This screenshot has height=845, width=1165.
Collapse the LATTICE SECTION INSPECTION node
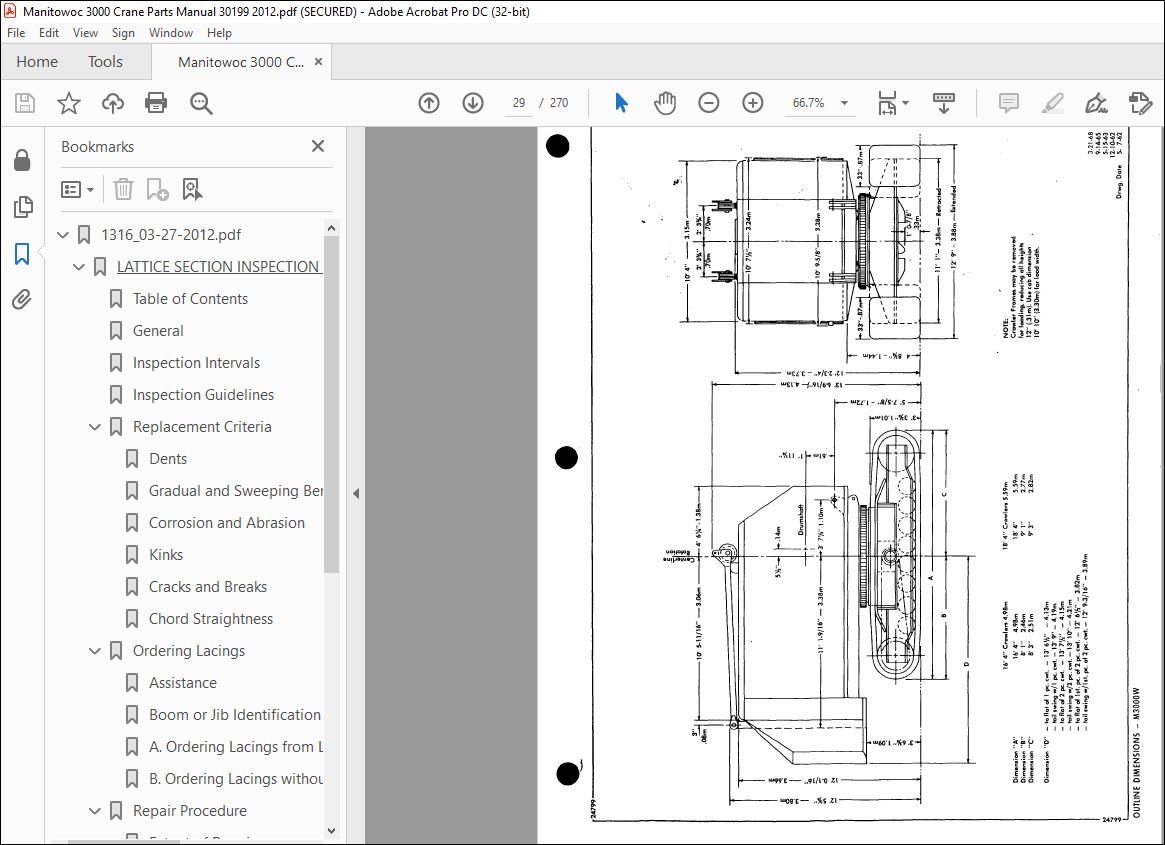pyautogui.click(x=79, y=267)
